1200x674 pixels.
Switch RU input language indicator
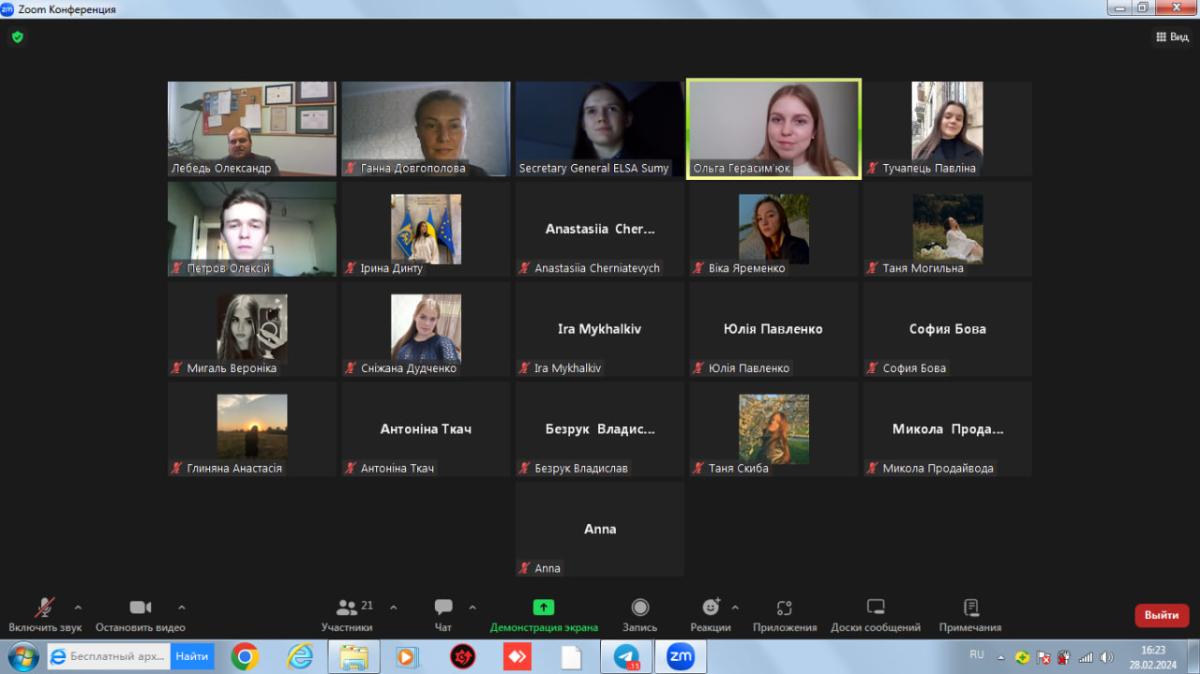977,655
